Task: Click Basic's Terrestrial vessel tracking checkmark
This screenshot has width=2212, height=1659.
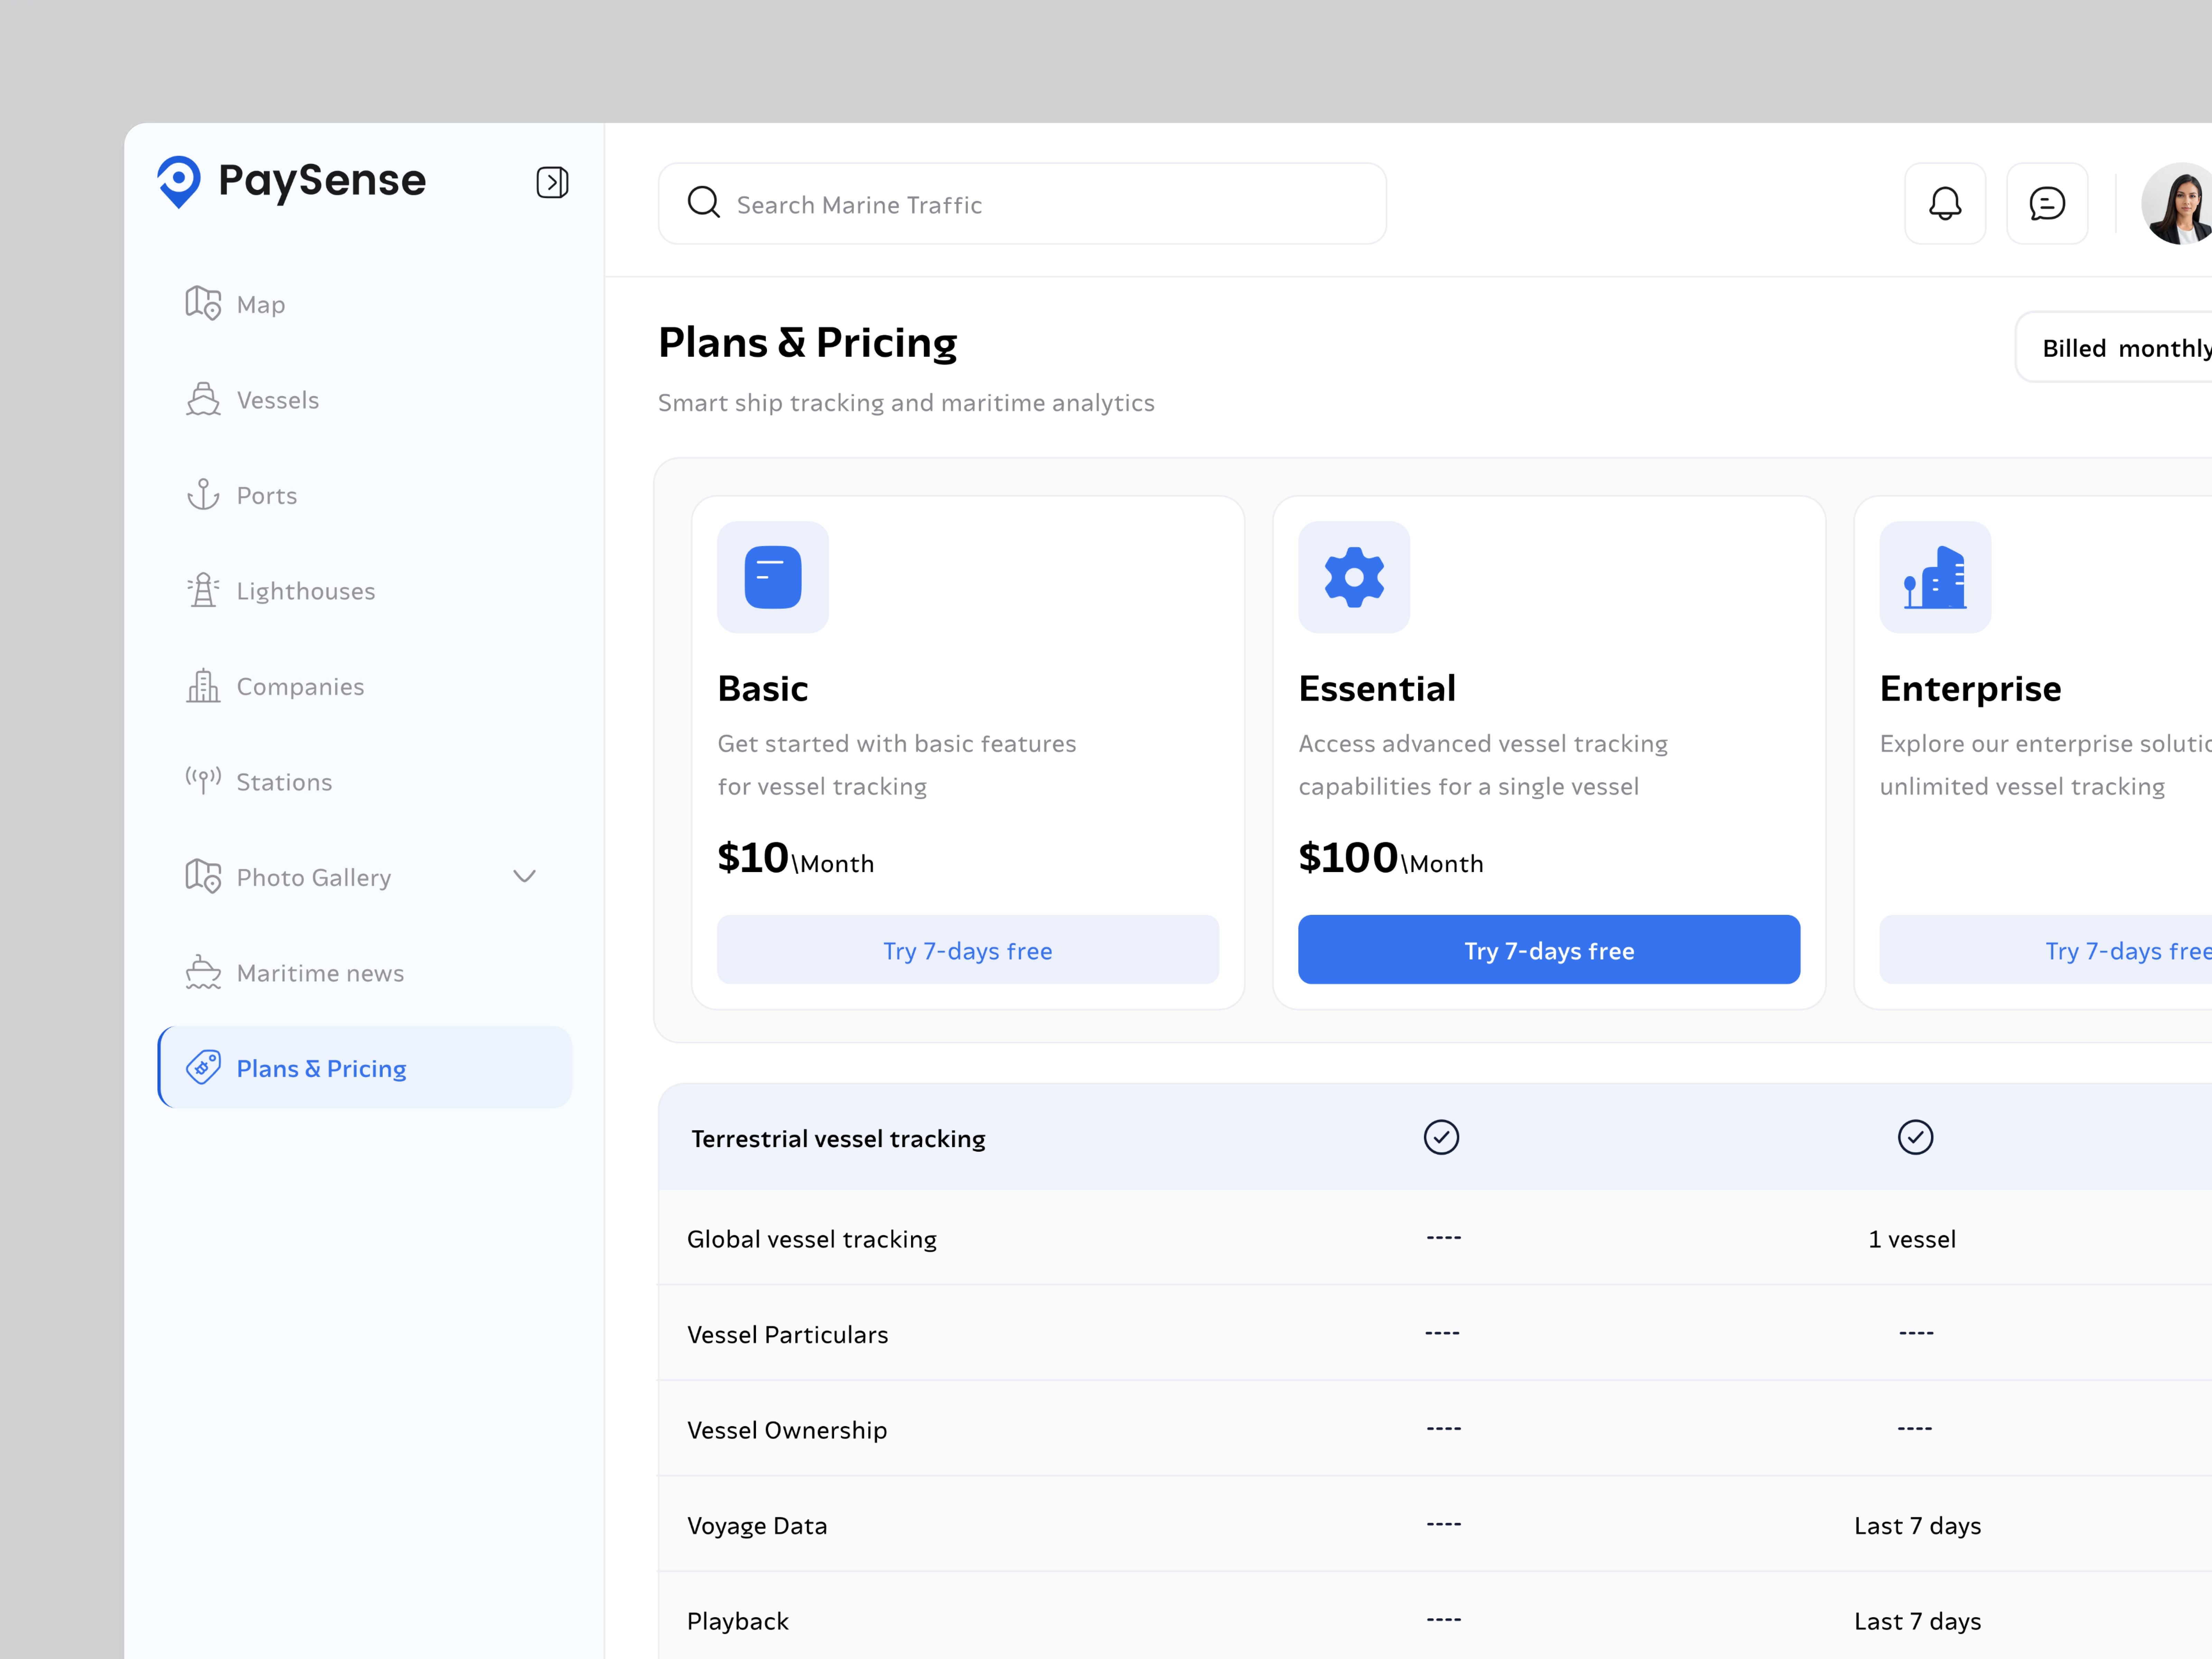Action: [x=1441, y=1137]
